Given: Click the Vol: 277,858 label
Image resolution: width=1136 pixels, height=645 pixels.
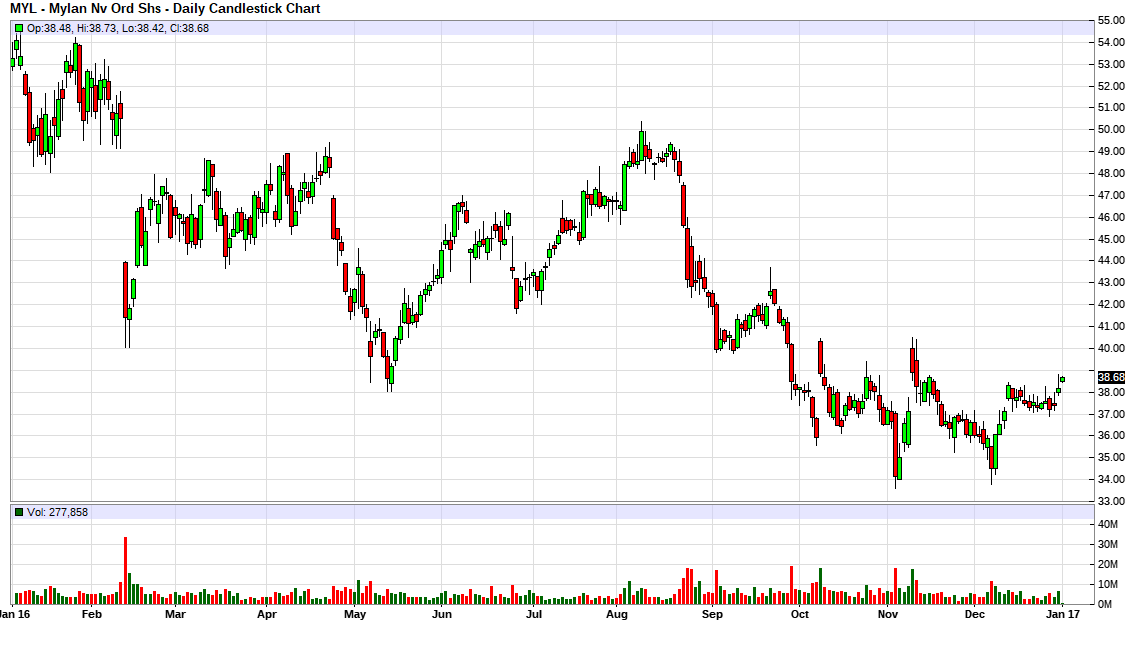Looking at the screenshot, I should (x=57, y=512).
